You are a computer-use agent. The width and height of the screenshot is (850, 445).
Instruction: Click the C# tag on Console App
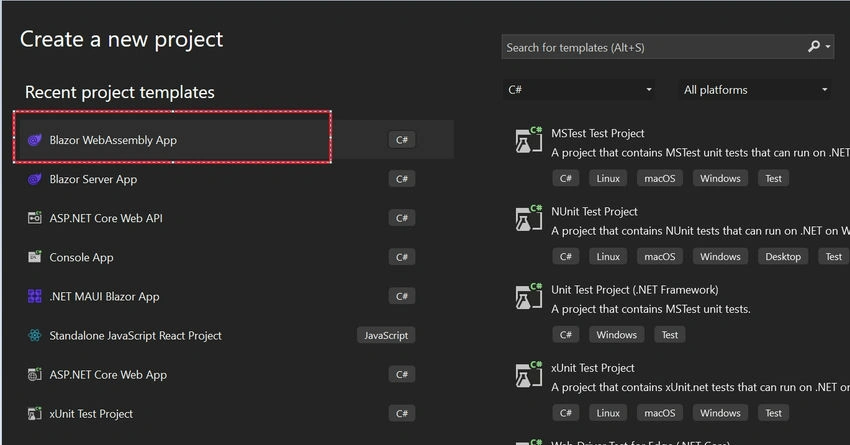[x=402, y=257]
